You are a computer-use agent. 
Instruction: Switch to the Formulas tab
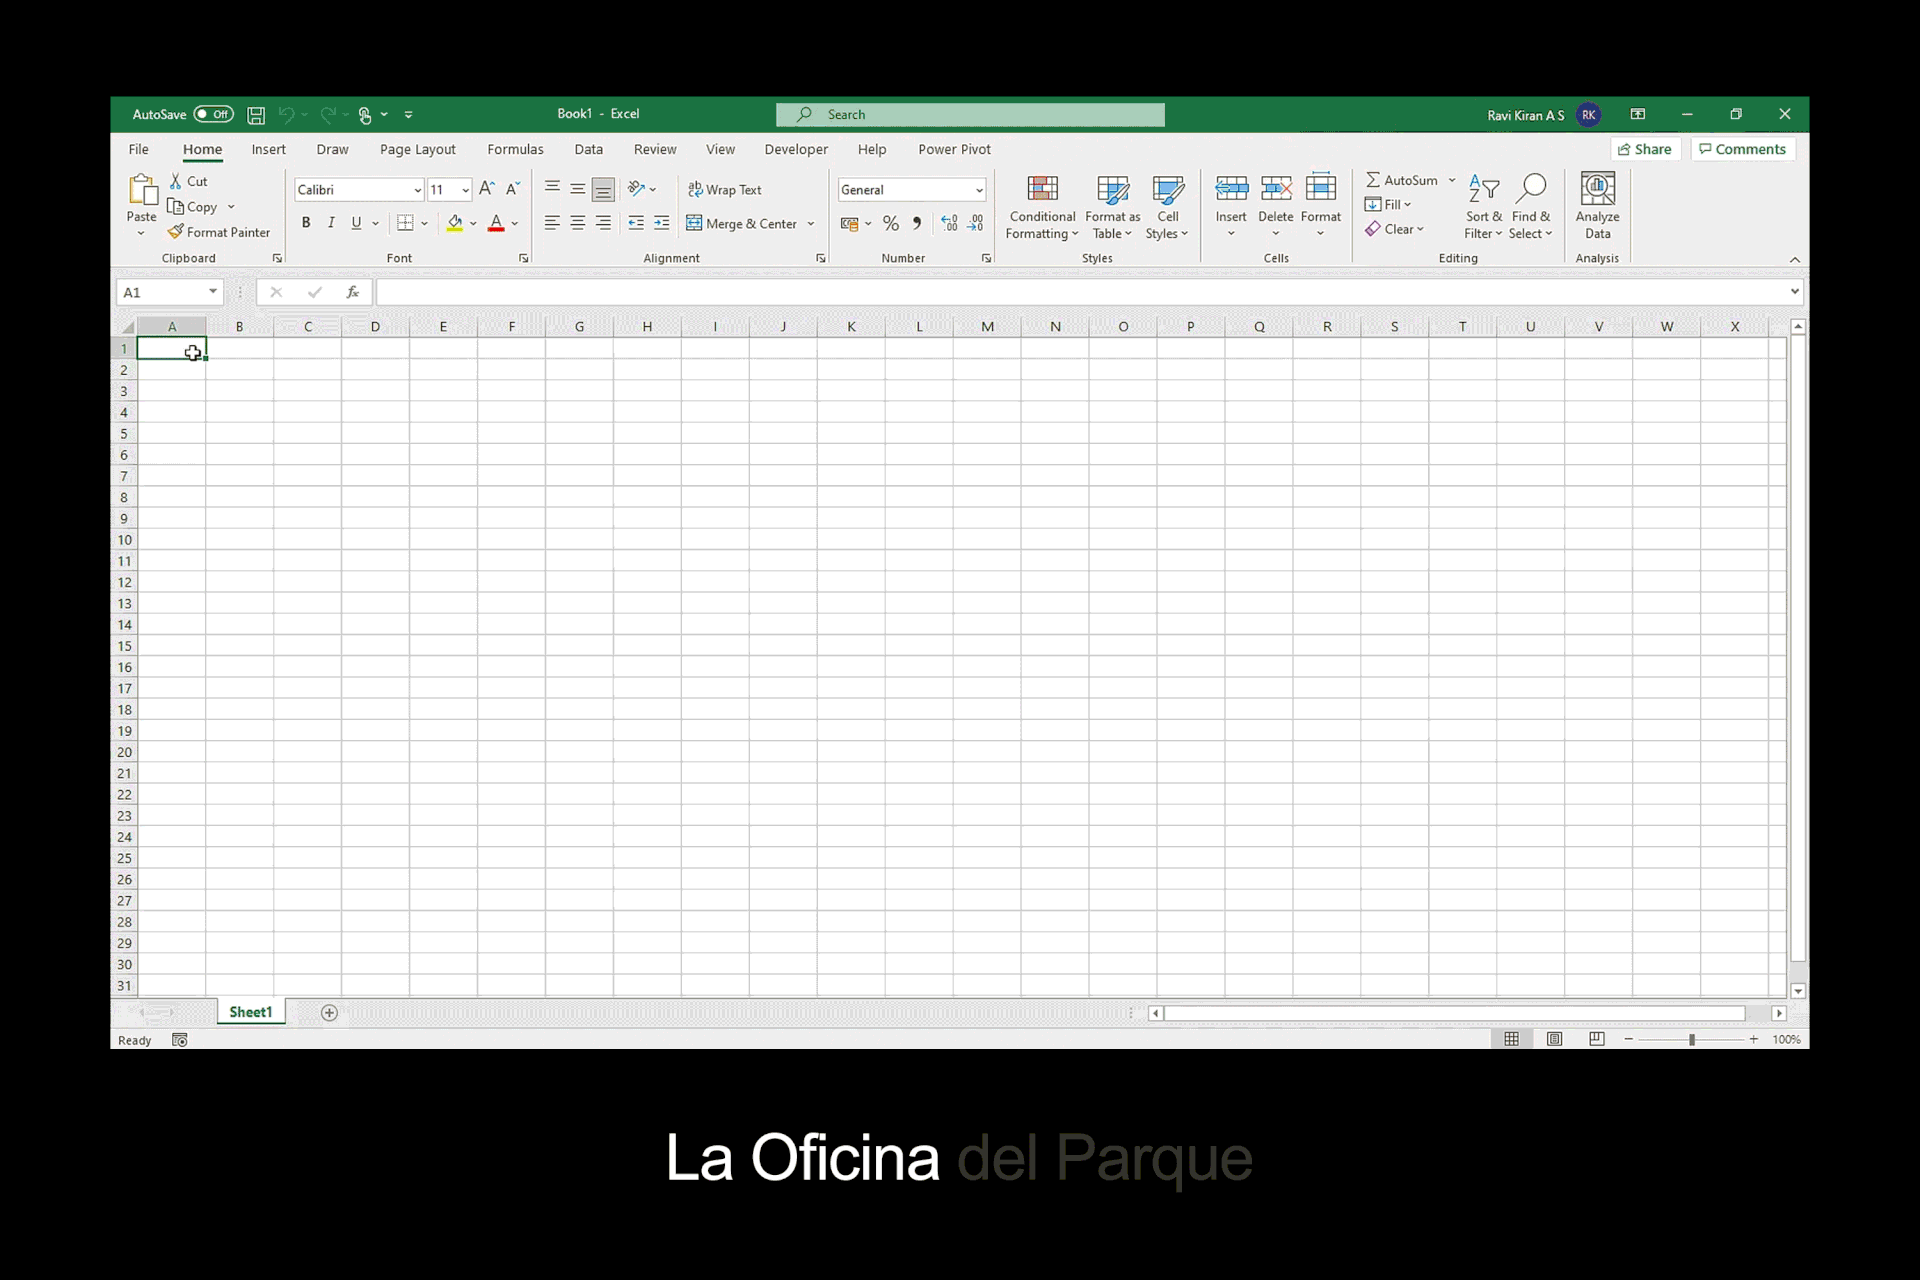pos(515,149)
